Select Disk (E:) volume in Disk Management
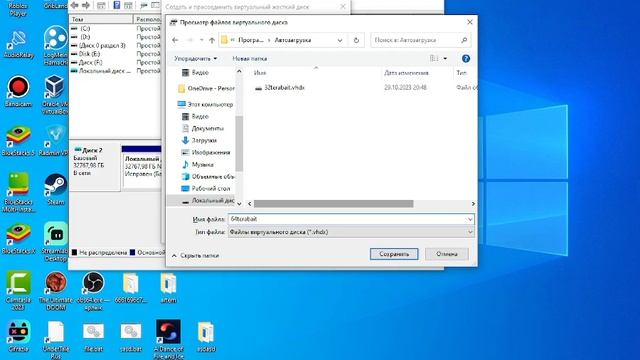This screenshot has height=360, width=640. pos(85,53)
